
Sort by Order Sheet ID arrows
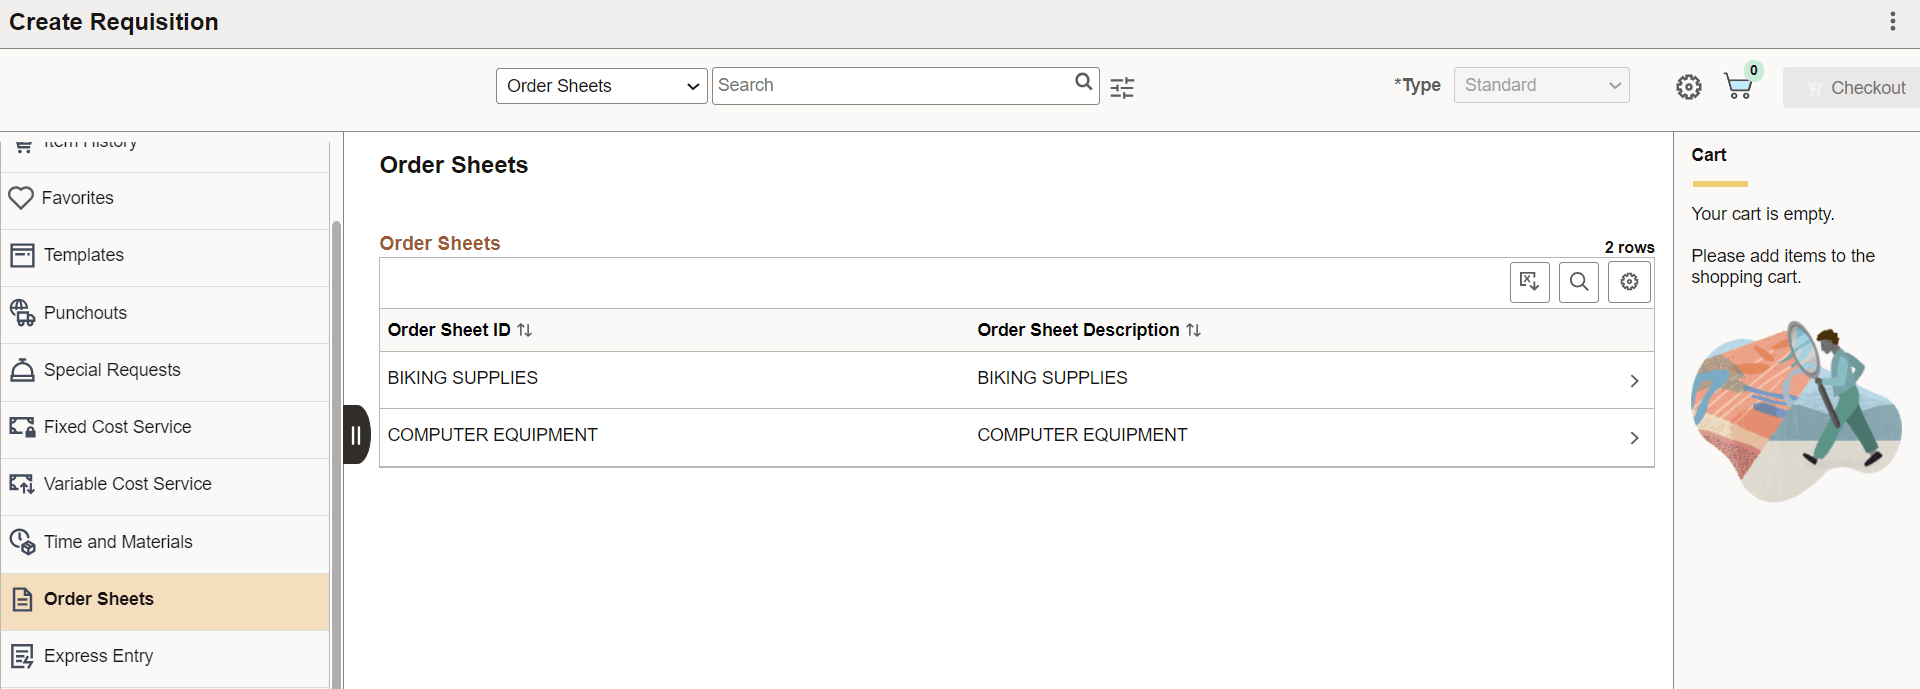pyautogui.click(x=525, y=330)
